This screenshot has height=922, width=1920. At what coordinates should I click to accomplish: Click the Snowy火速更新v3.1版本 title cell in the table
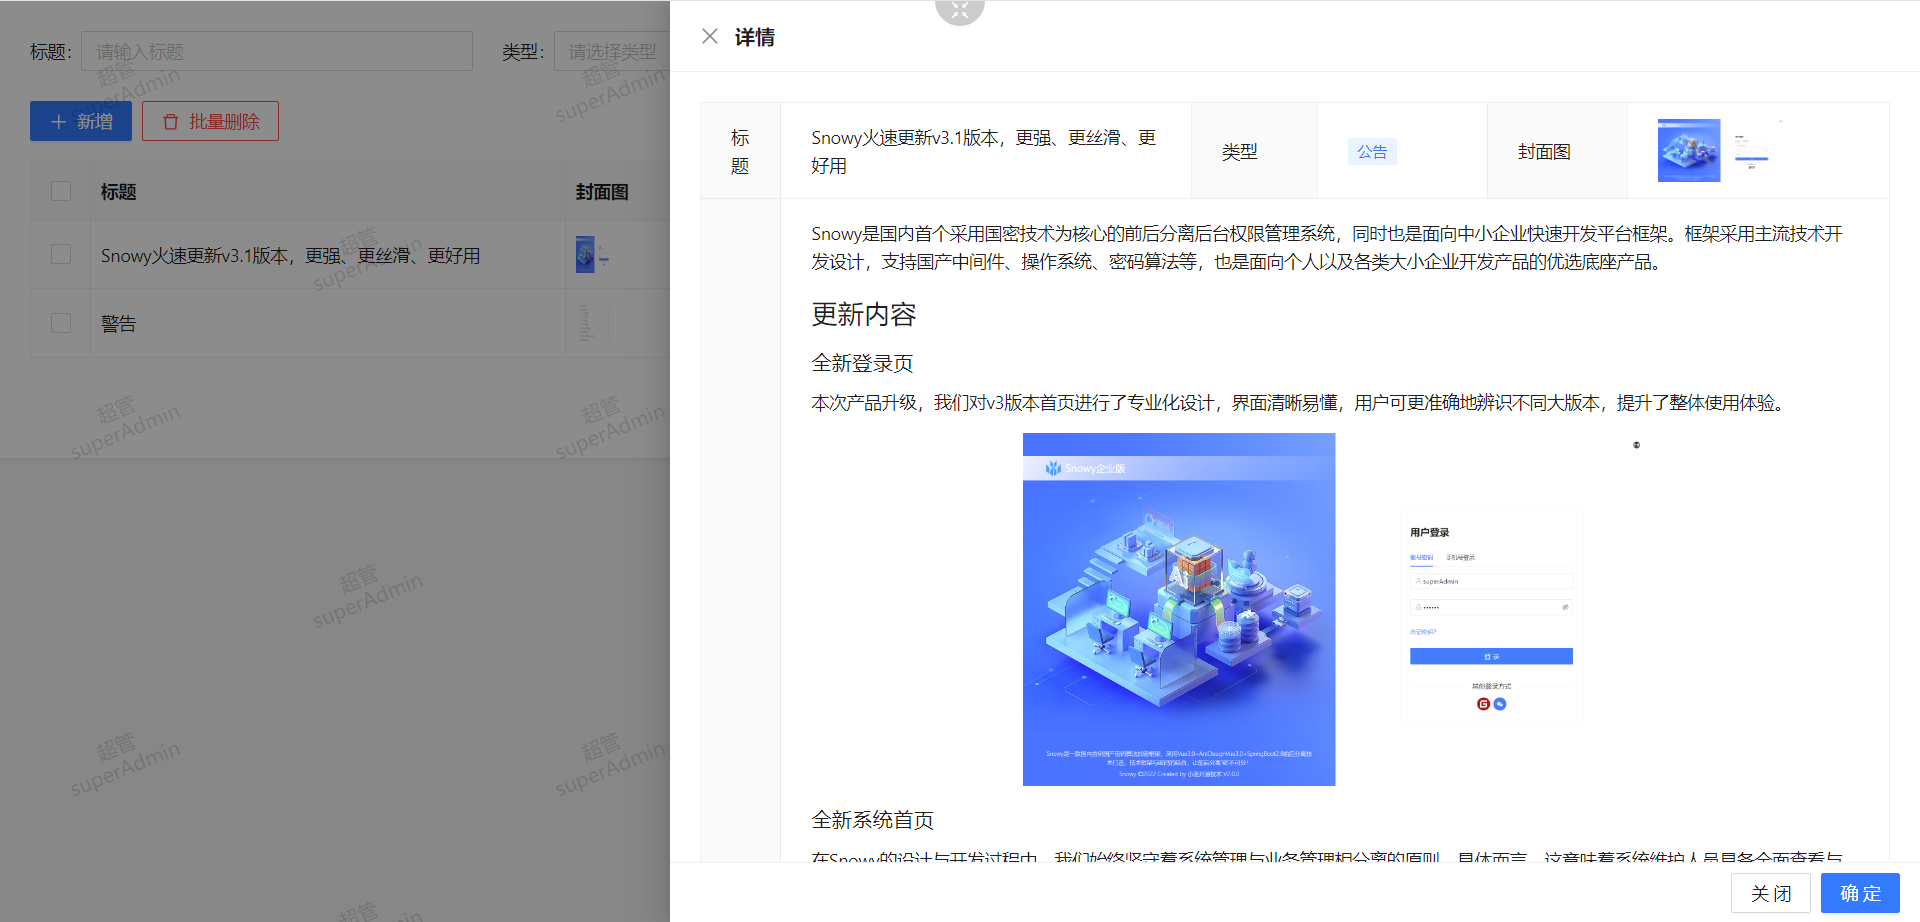point(290,255)
